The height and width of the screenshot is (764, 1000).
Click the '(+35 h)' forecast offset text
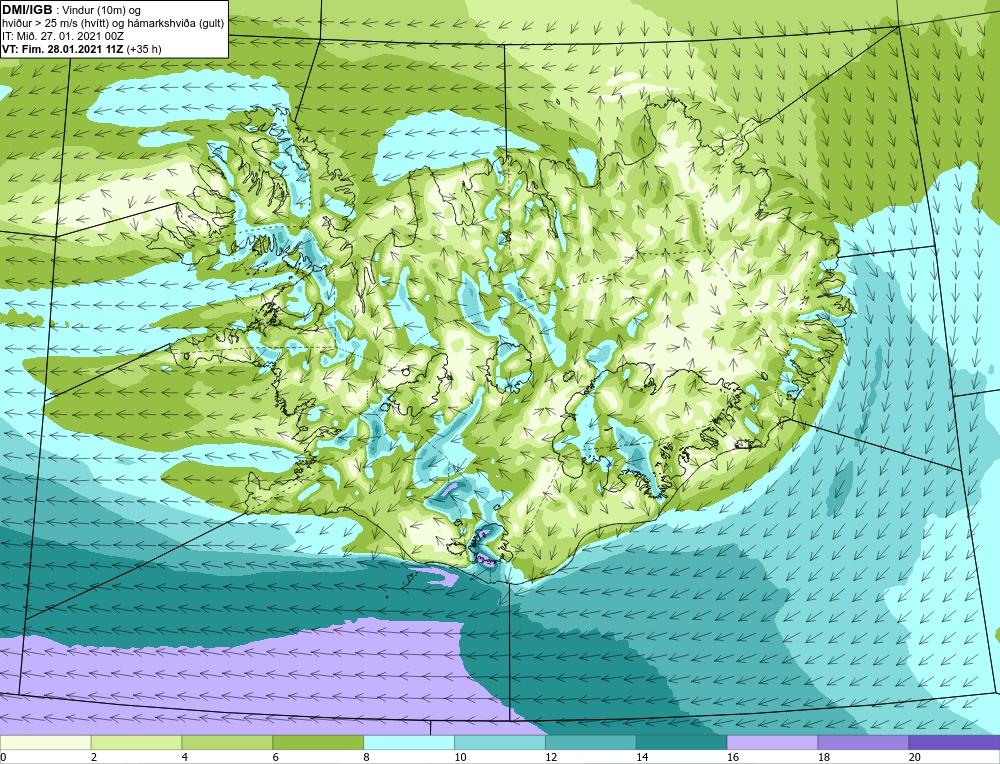[144, 49]
